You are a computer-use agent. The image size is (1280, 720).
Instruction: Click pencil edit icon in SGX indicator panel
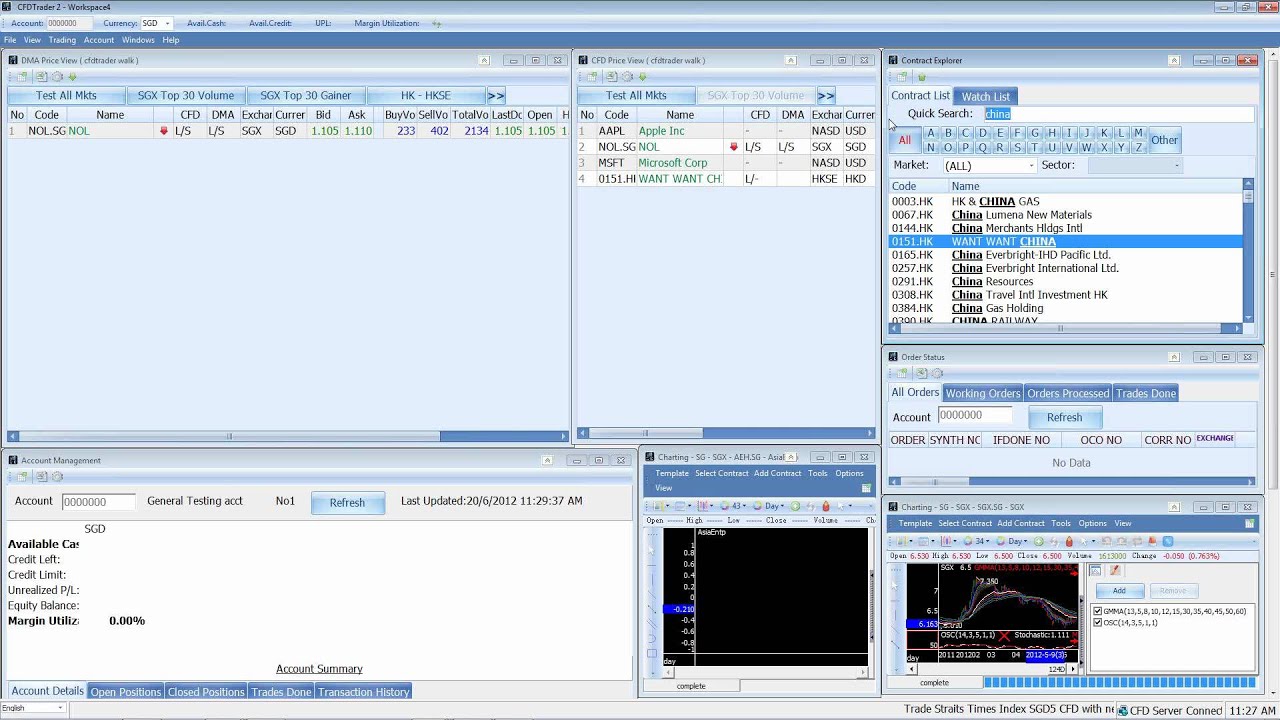click(1115, 570)
